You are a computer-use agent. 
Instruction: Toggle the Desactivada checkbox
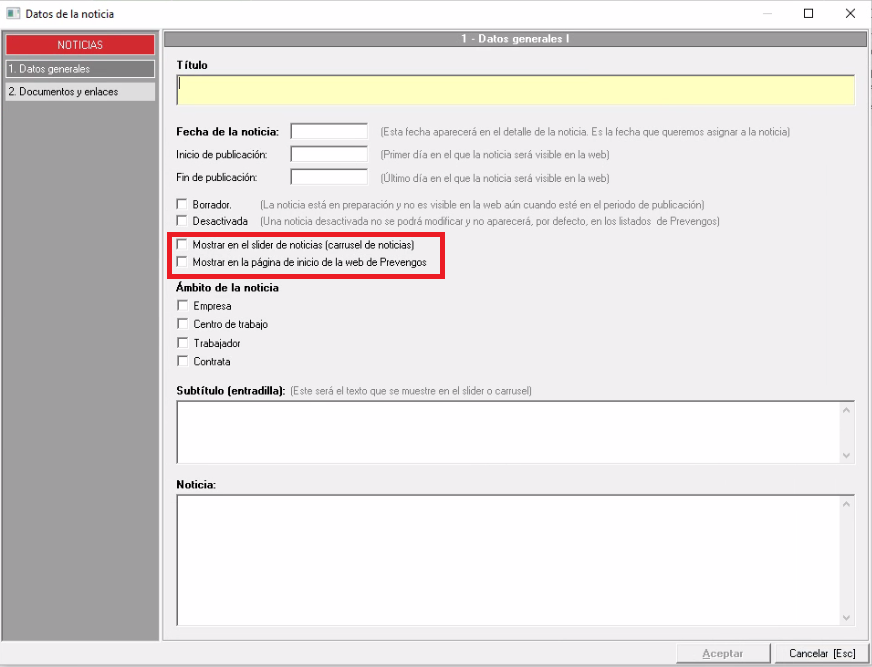(182, 221)
